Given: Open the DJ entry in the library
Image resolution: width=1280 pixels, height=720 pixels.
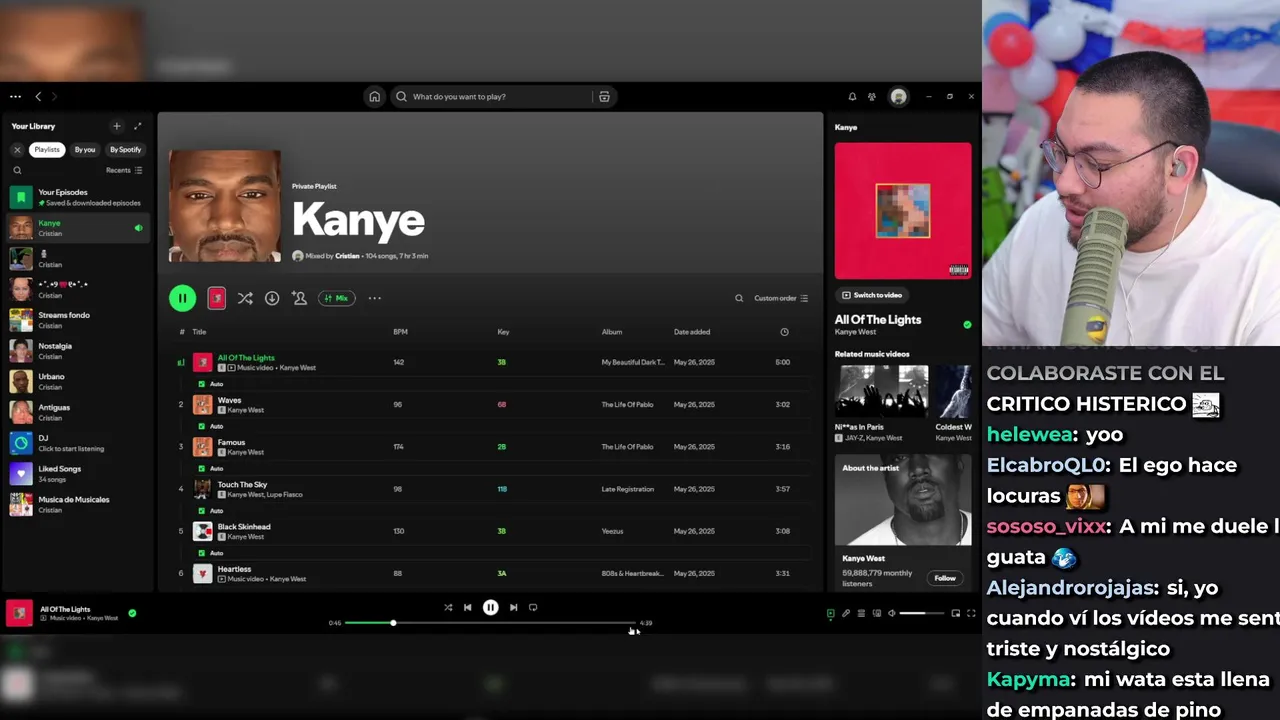Looking at the screenshot, I should [x=77, y=443].
